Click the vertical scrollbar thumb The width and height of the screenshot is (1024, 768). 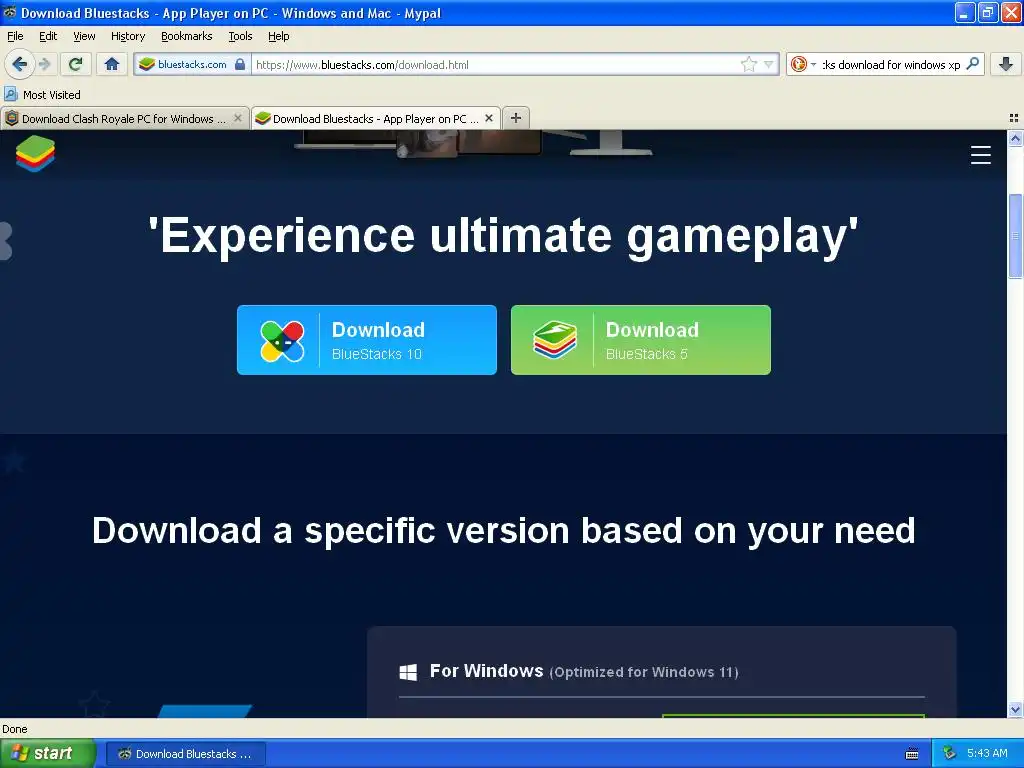1015,236
